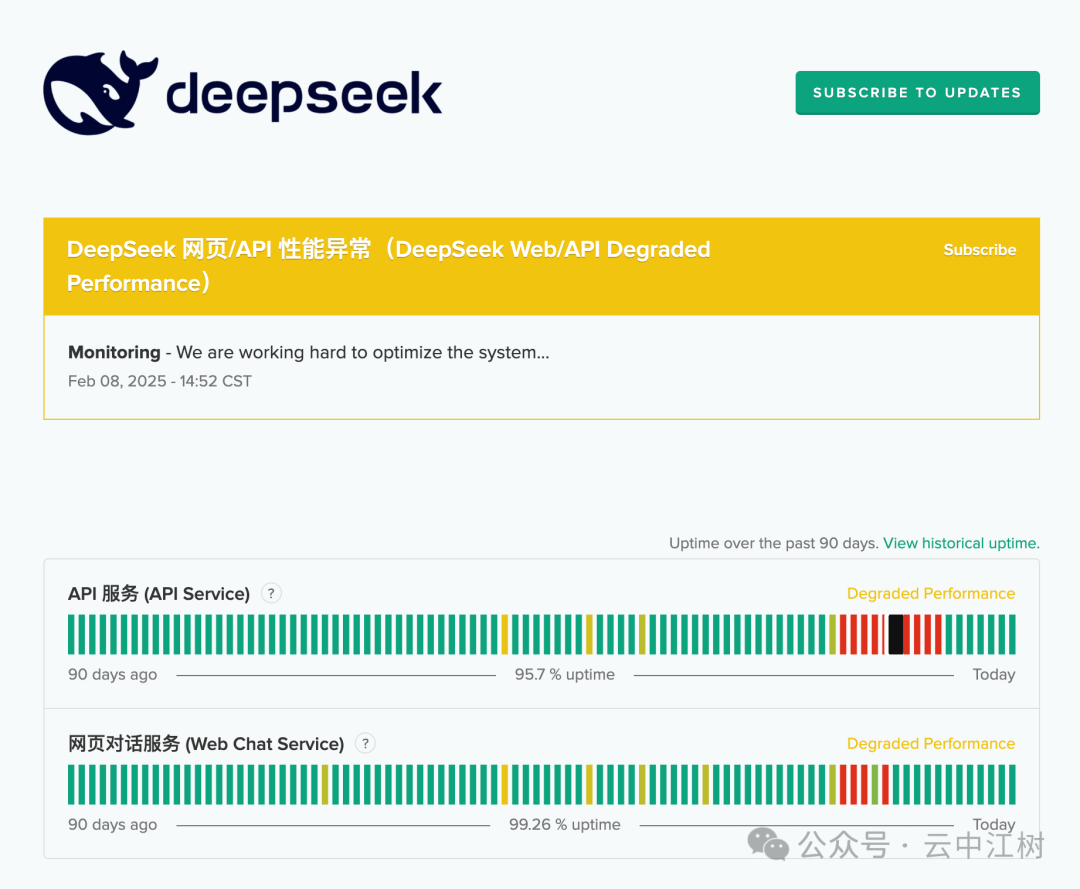
Task: Click 'Today' label under API Service
Action: (993, 674)
